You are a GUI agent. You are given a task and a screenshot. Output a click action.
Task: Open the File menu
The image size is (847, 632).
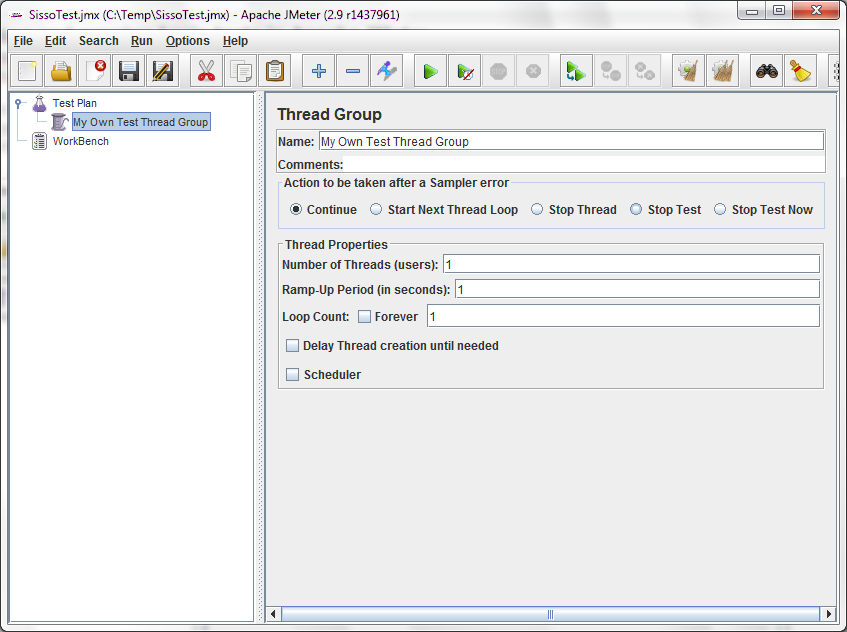click(x=23, y=41)
